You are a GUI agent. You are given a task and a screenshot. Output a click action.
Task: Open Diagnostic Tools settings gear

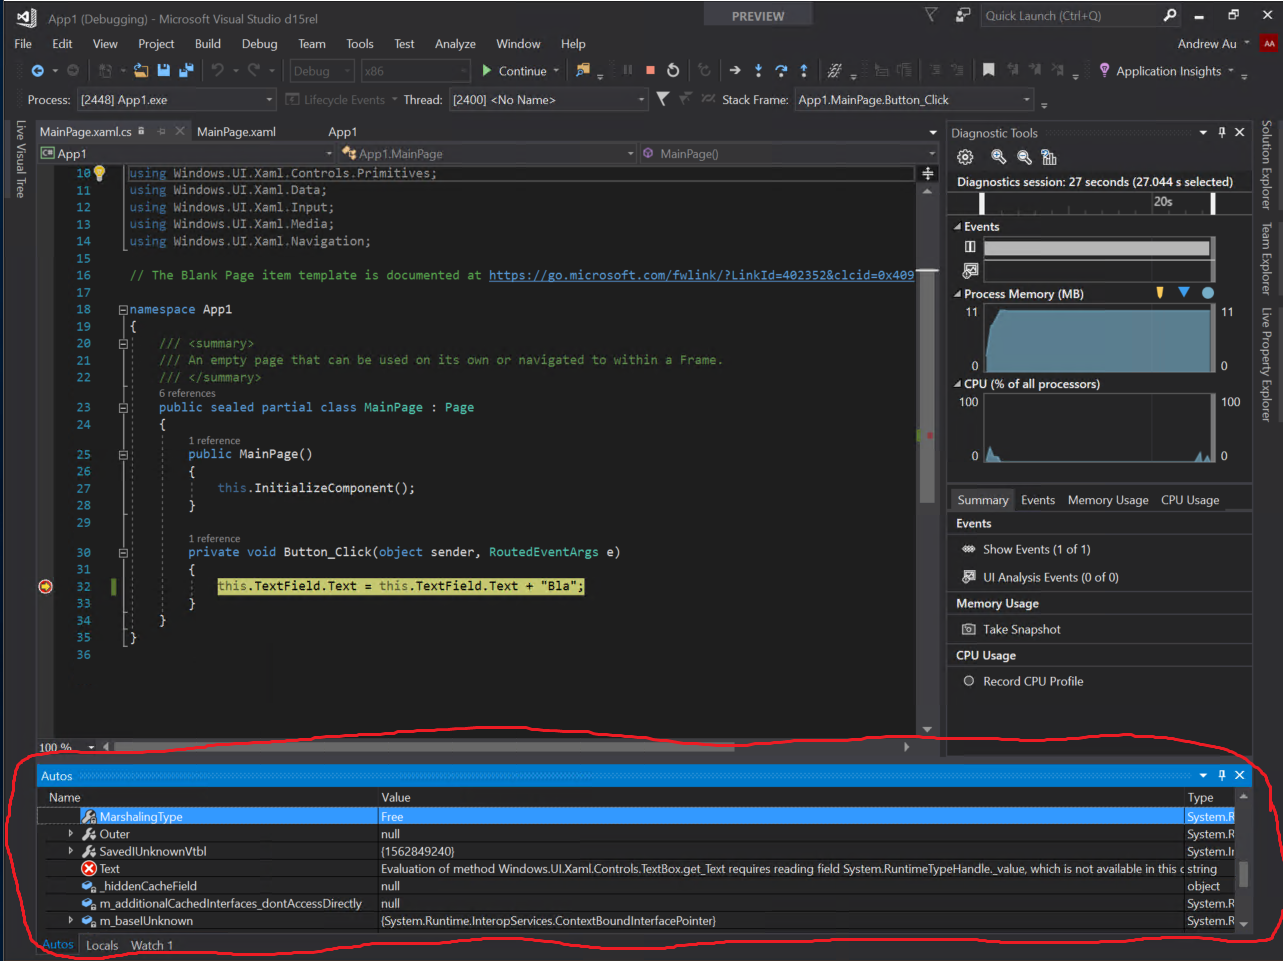tap(965, 157)
